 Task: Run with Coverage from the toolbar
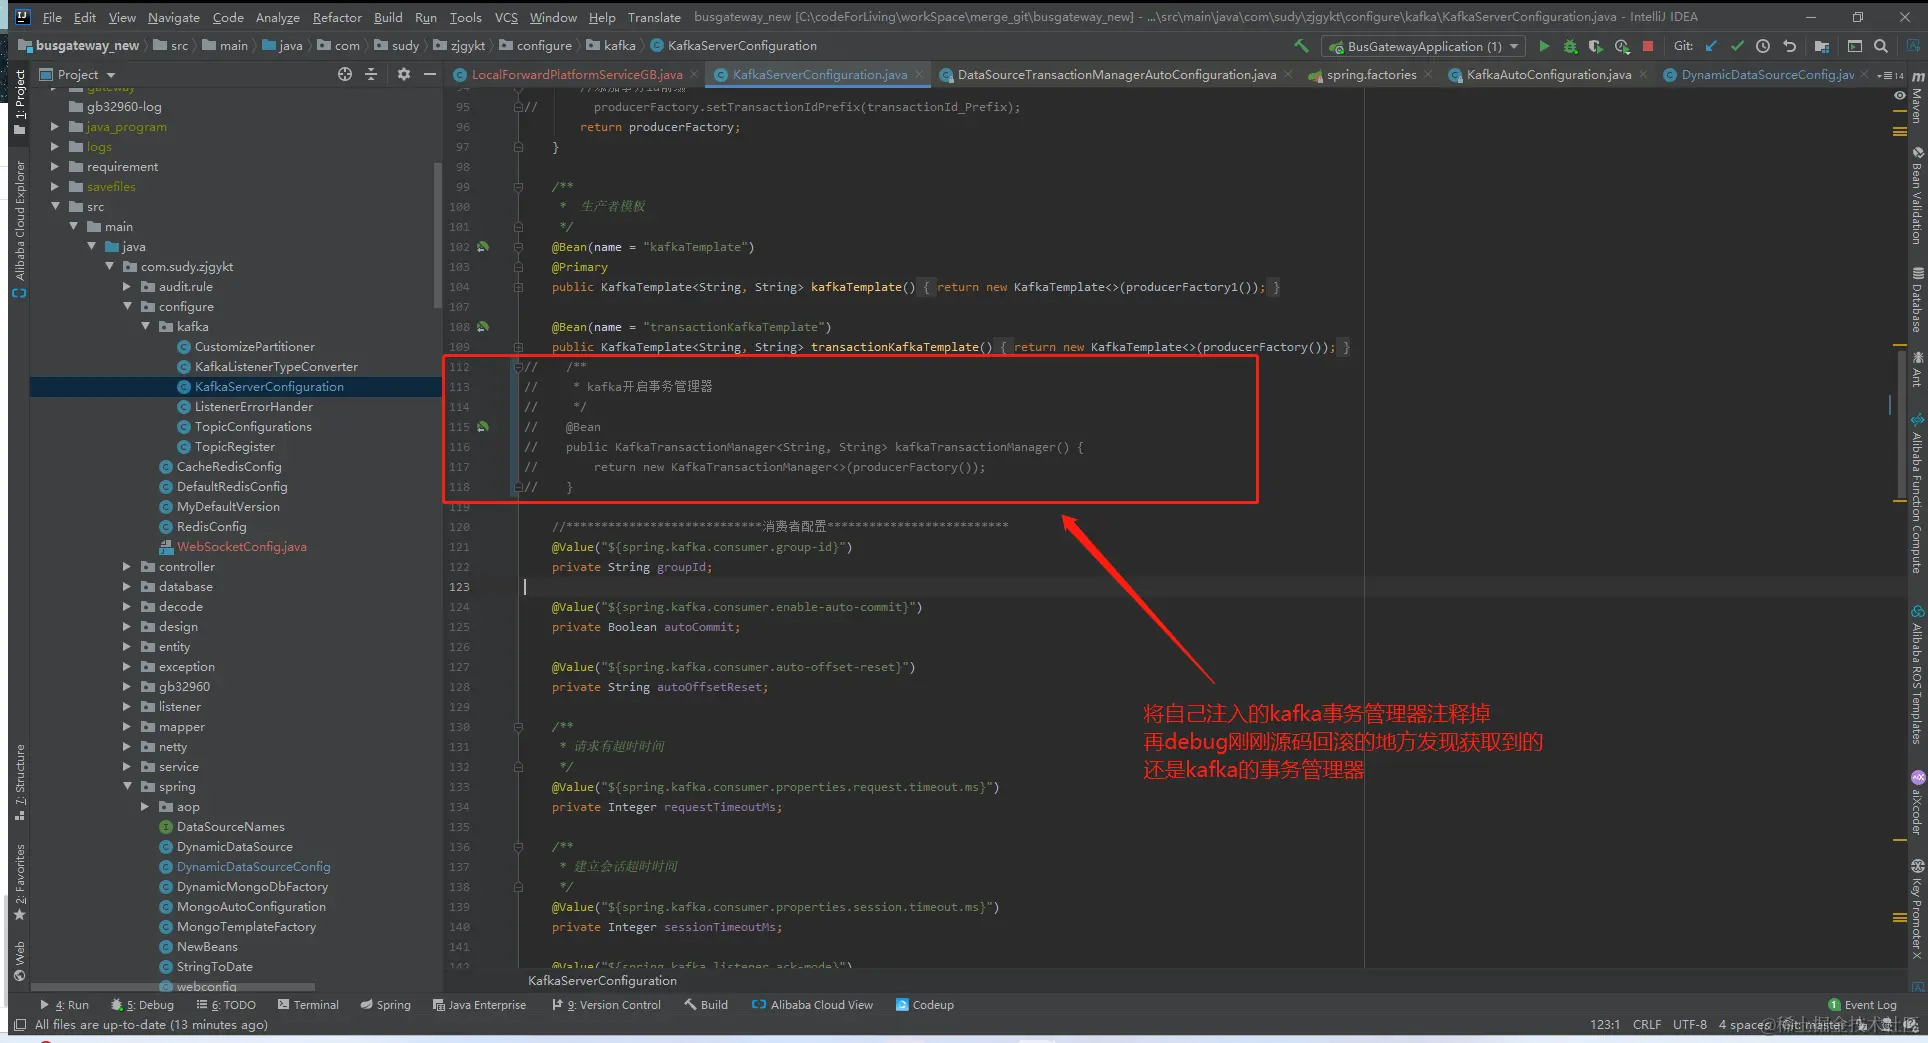1596,46
